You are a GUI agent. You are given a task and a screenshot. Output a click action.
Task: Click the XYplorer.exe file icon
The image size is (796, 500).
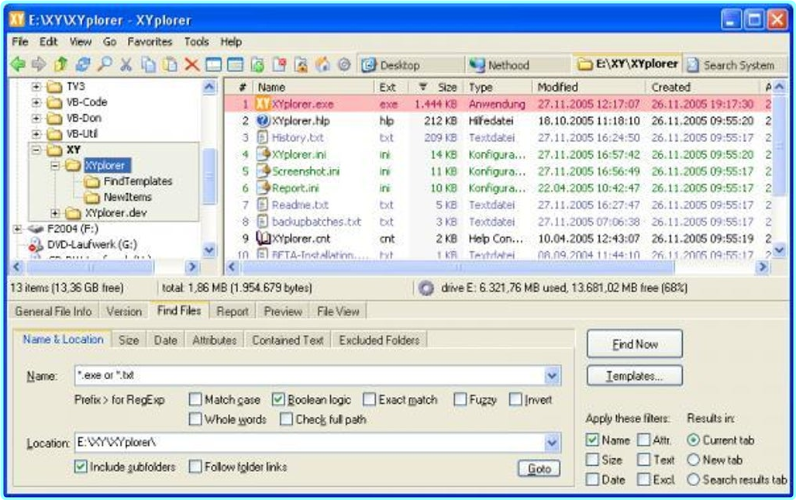tap(262, 104)
